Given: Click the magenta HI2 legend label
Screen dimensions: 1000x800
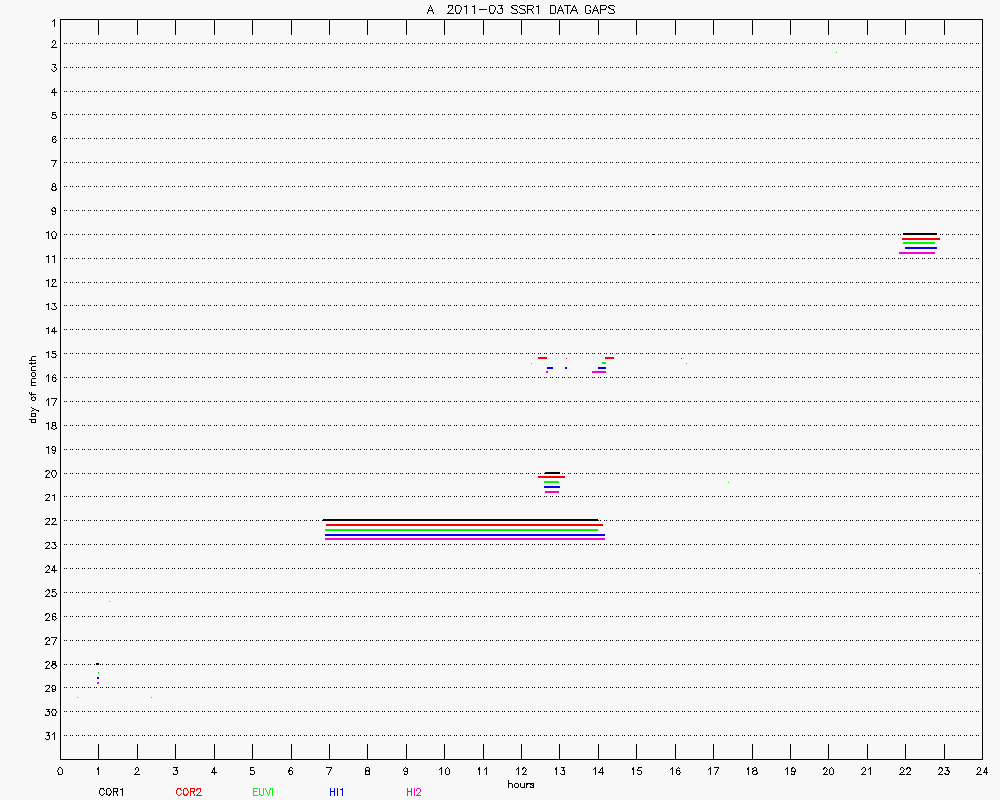Looking at the screenshot, I should [413, 792].
